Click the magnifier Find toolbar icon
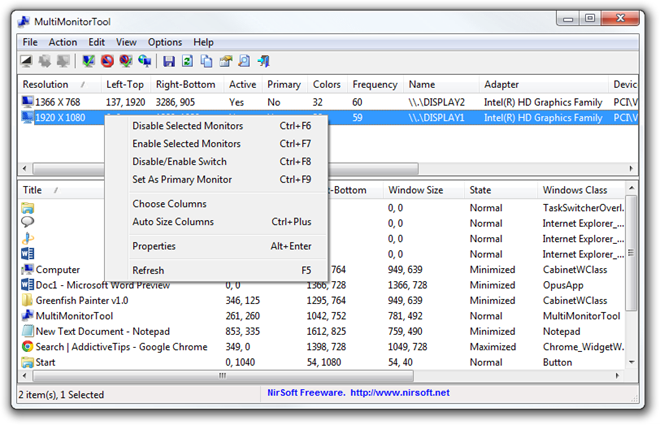This screenshot has width=660, height=425. [x=244, y=61]
